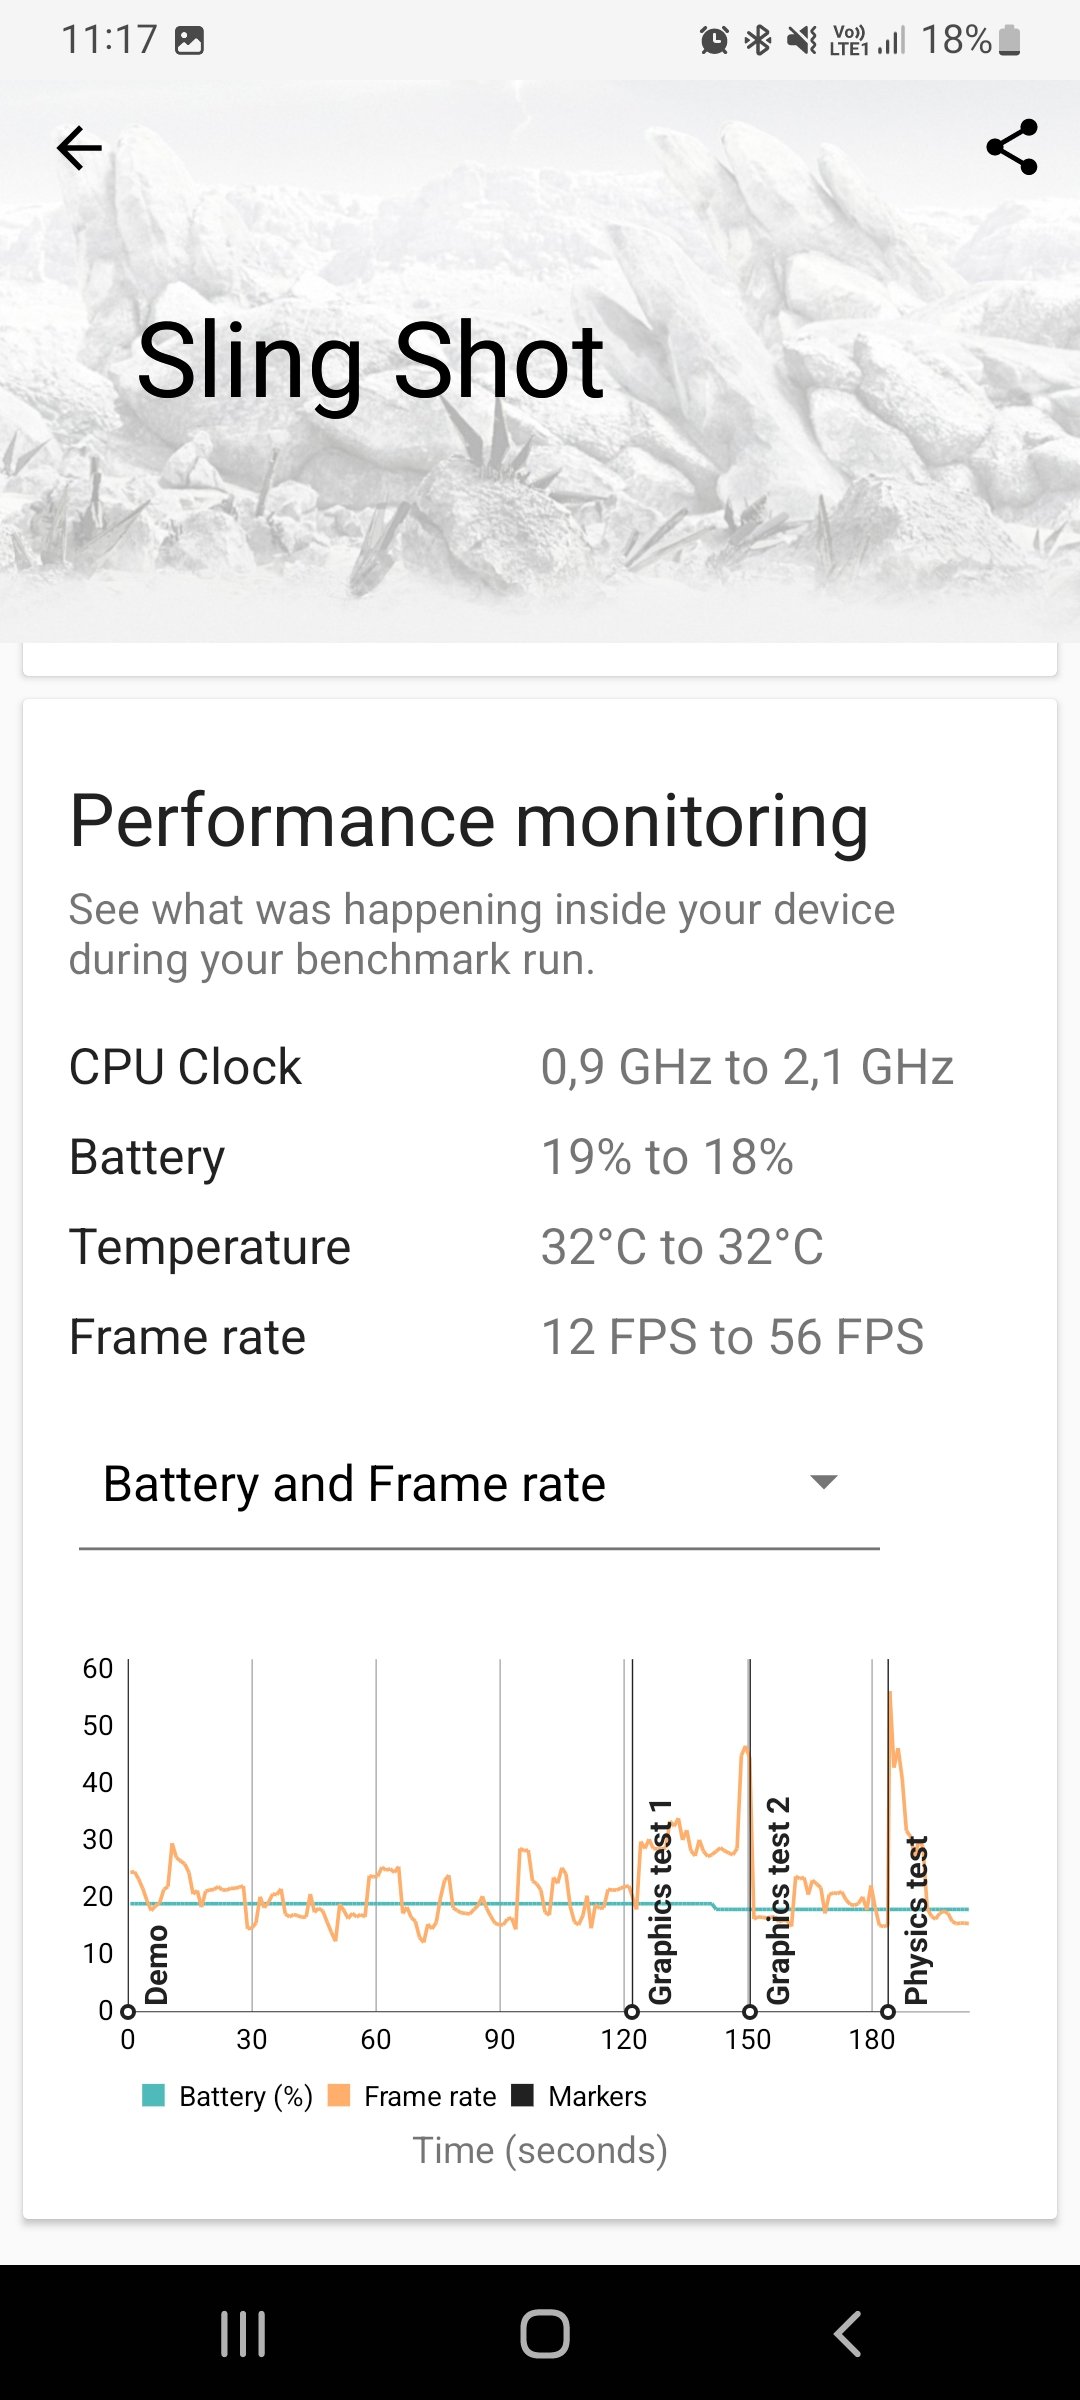Toggle Battery (%) legend series
1080x2400 pixels.
[228, 2096]
